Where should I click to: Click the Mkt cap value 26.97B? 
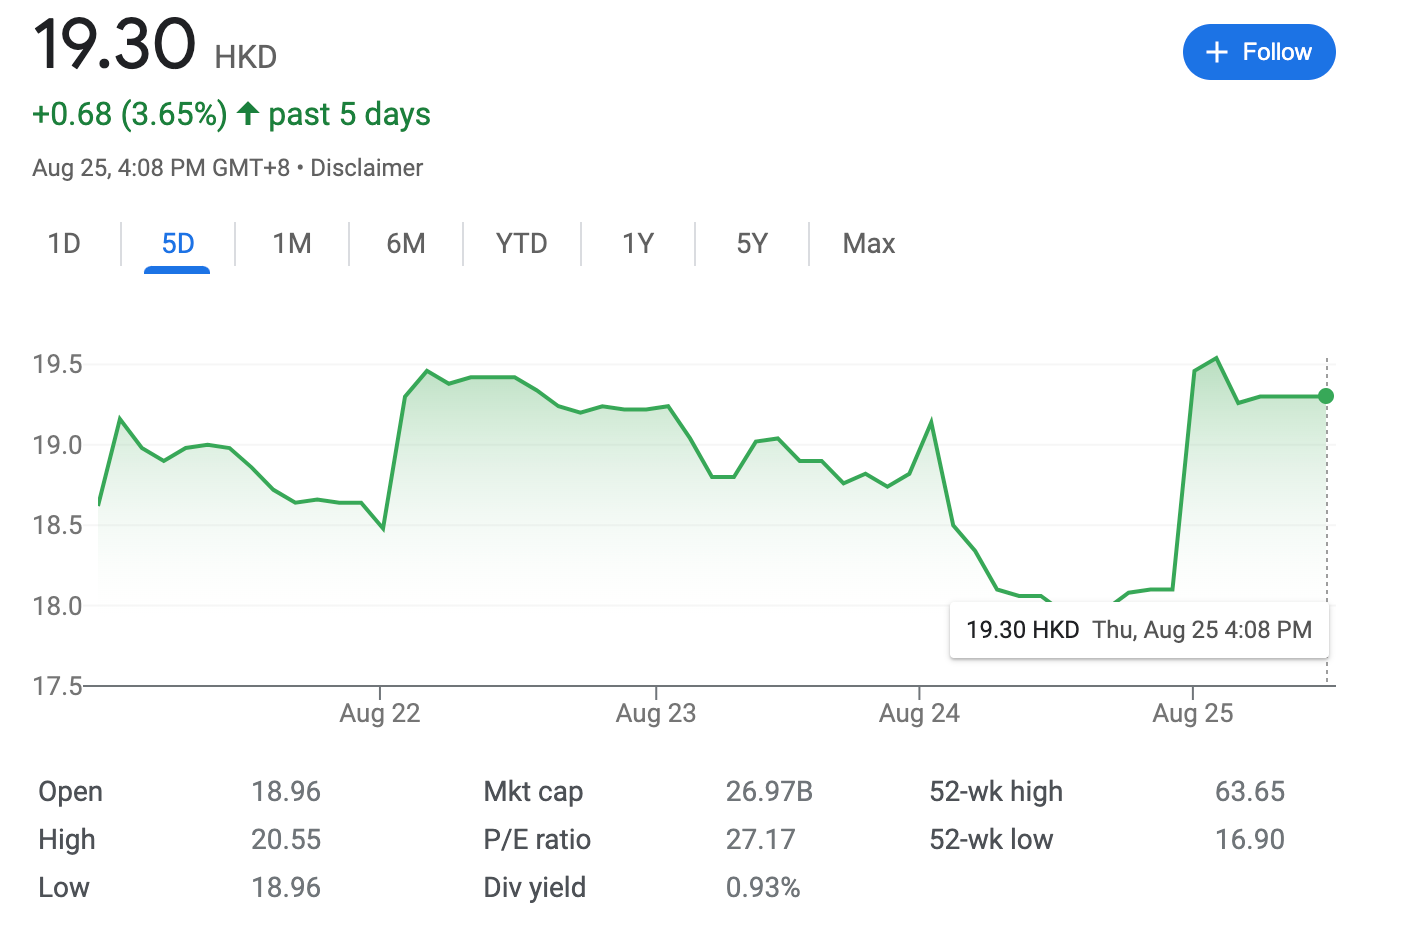coord(769,792)
